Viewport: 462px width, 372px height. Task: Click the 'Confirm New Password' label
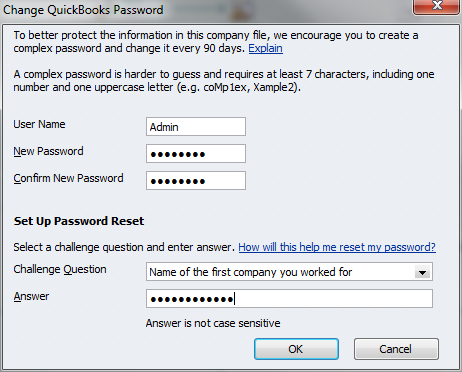click(68, 178)
